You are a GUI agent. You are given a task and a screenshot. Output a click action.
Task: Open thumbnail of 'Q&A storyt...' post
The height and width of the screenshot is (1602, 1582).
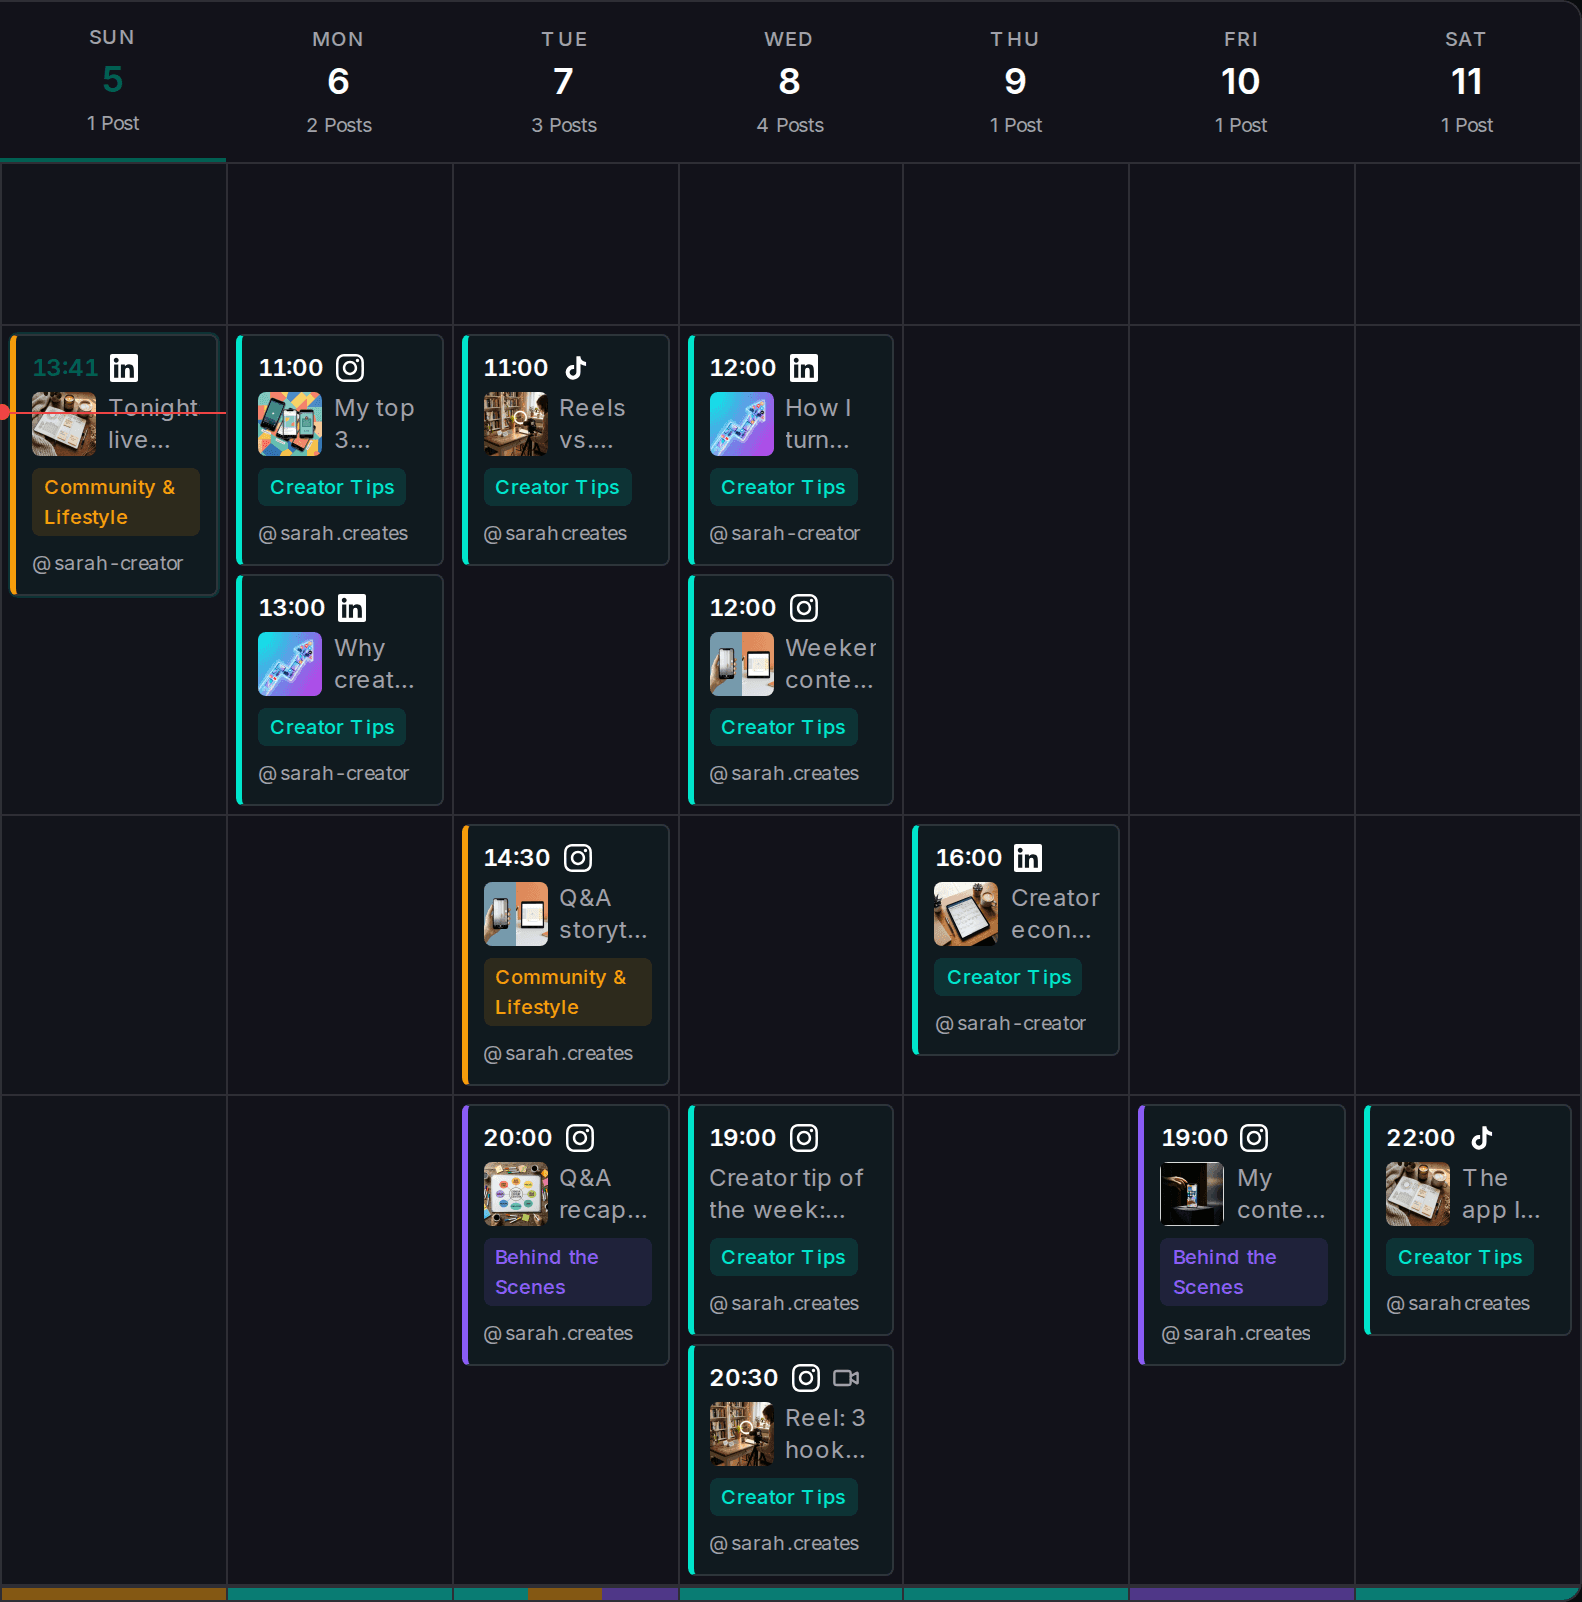coord(516,914)
